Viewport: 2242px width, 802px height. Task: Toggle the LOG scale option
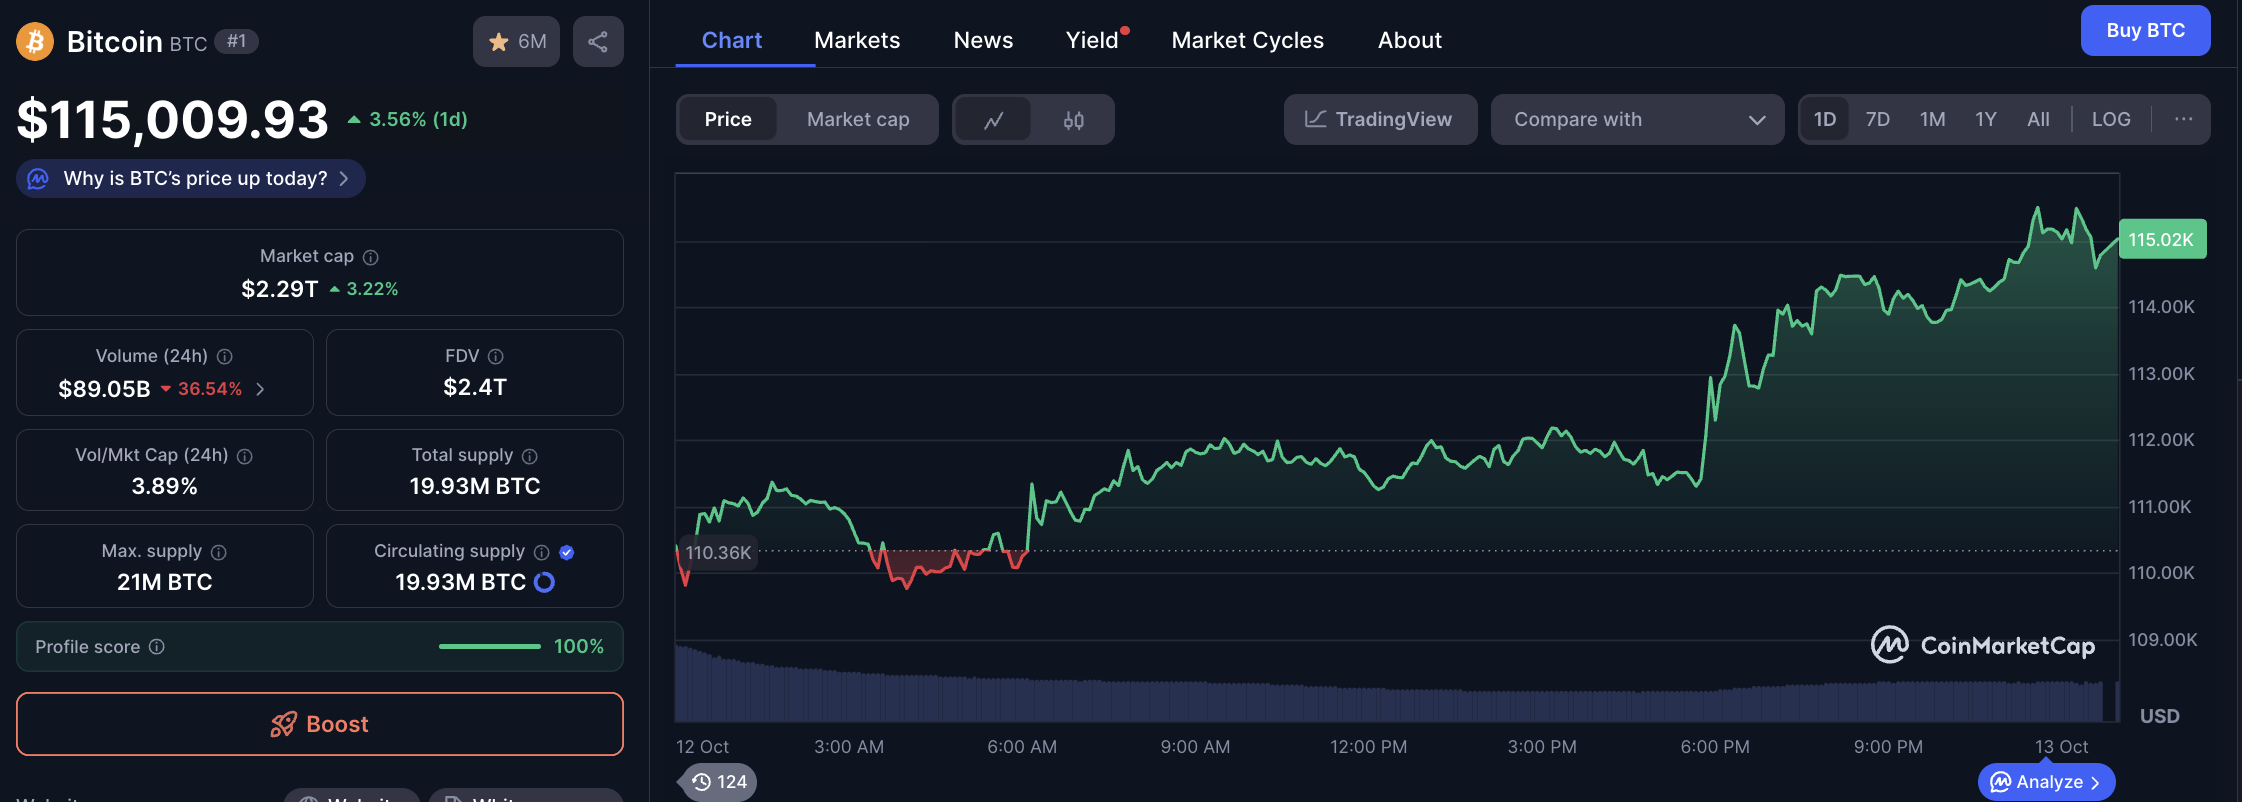(2111, 119)
